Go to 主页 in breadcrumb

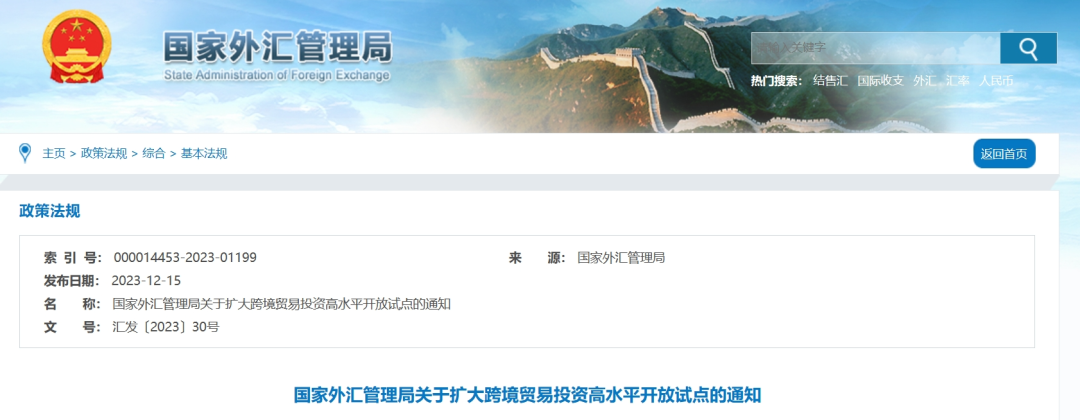[54, 154]
